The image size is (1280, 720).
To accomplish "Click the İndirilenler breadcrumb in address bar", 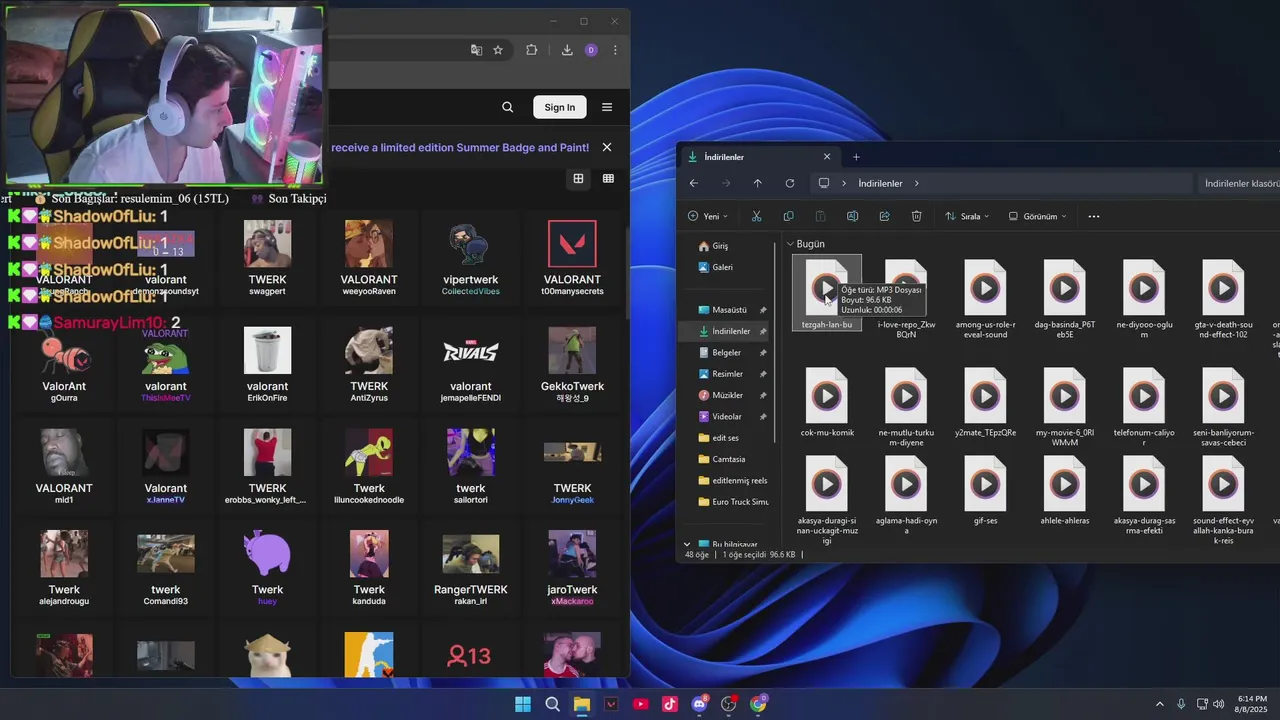I will 880,183.
